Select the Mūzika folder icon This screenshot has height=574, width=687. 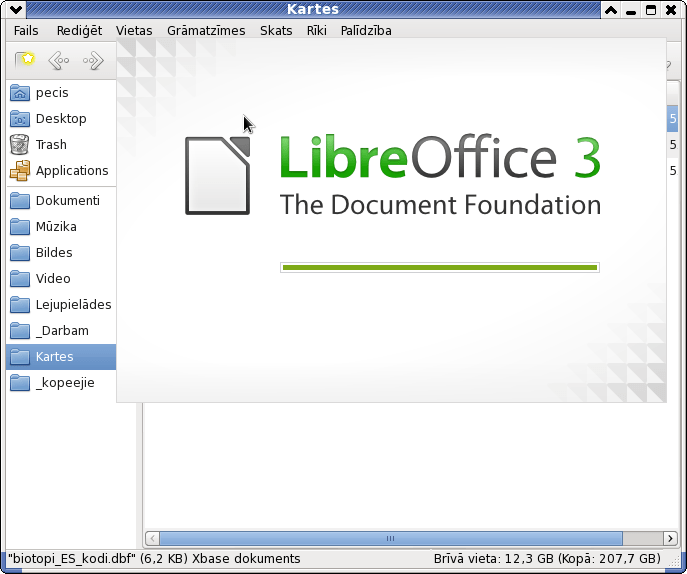pos(20,227)
